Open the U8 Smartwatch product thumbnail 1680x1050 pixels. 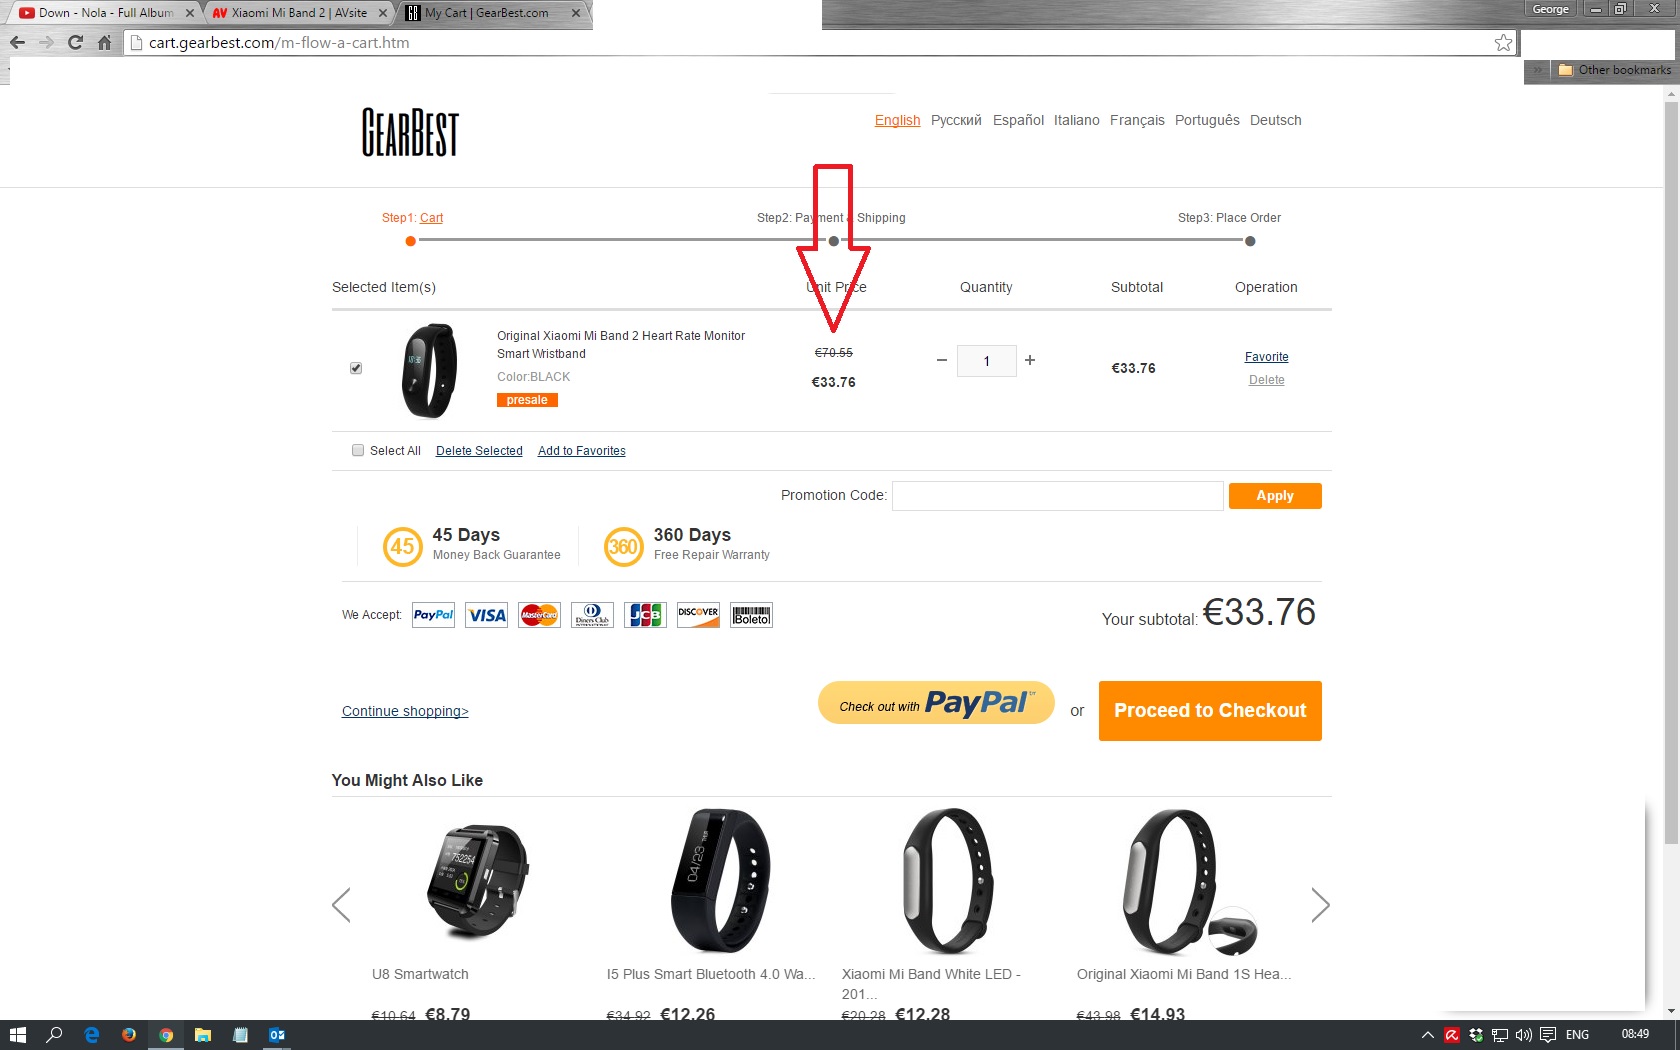point(478,880)
